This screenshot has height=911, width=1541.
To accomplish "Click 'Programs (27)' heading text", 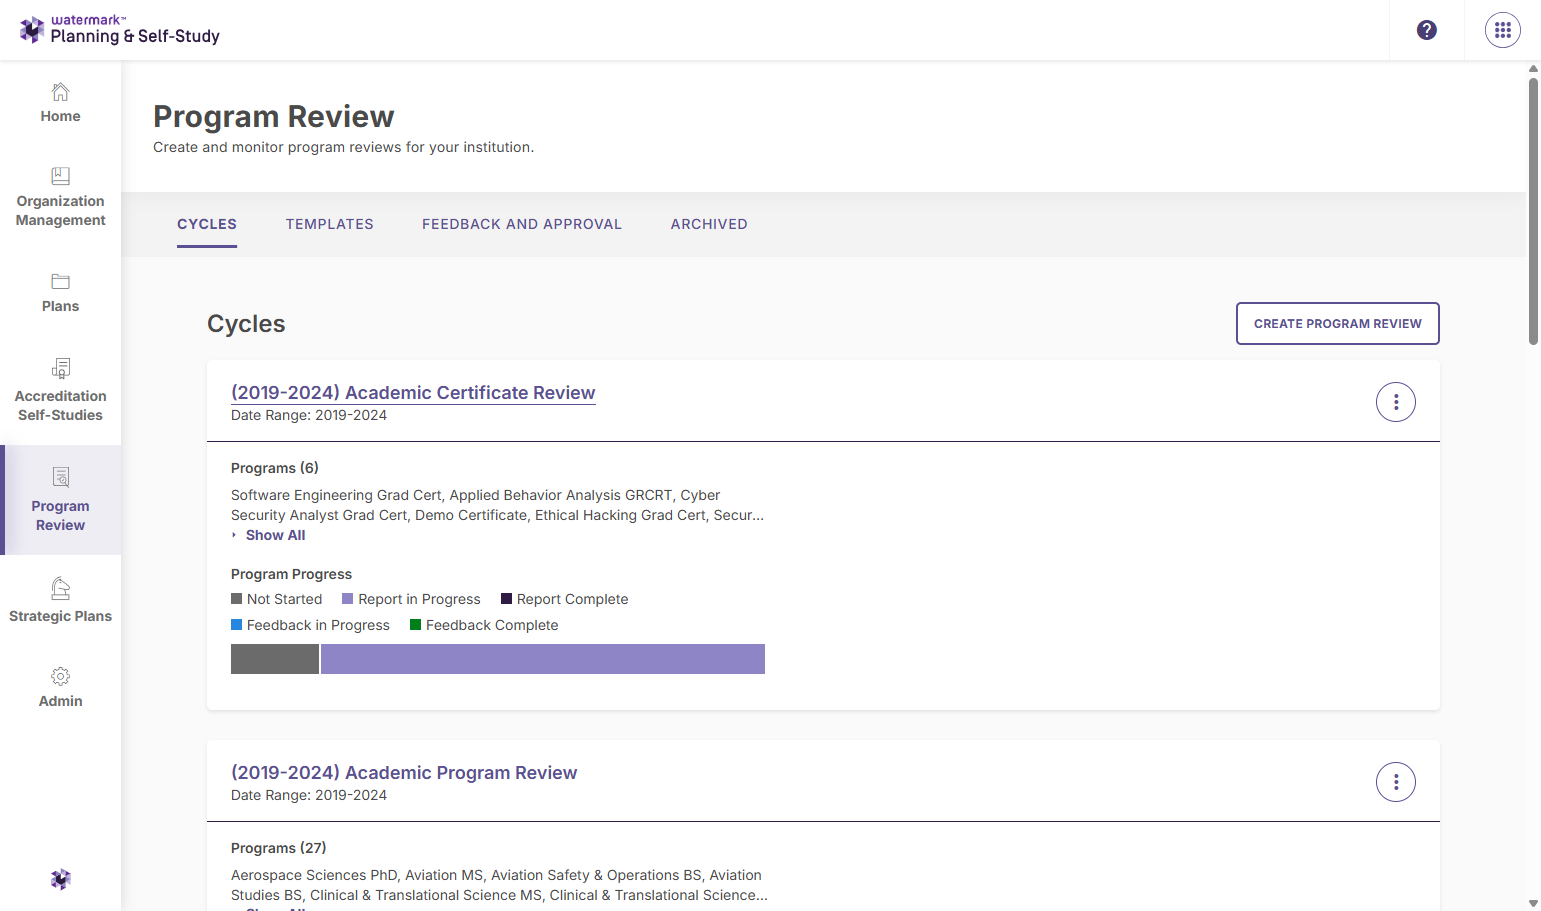I will click(279, 848).
